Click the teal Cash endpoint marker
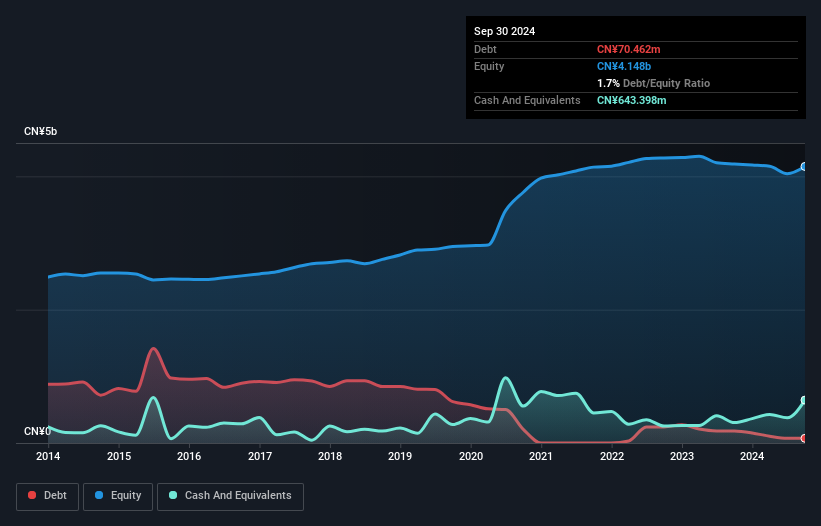Image resolution: width=821 pixels, height=526 pixels. click(803, 401)
